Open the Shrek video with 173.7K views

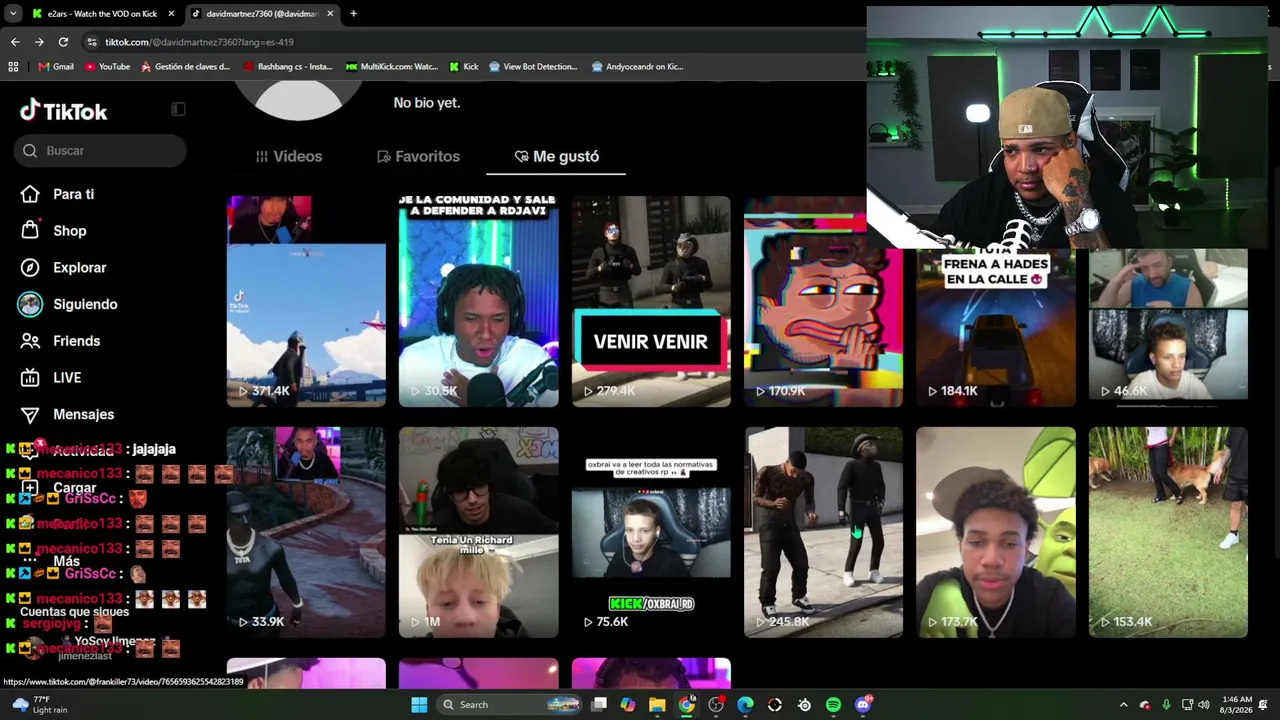pos(996,532)
